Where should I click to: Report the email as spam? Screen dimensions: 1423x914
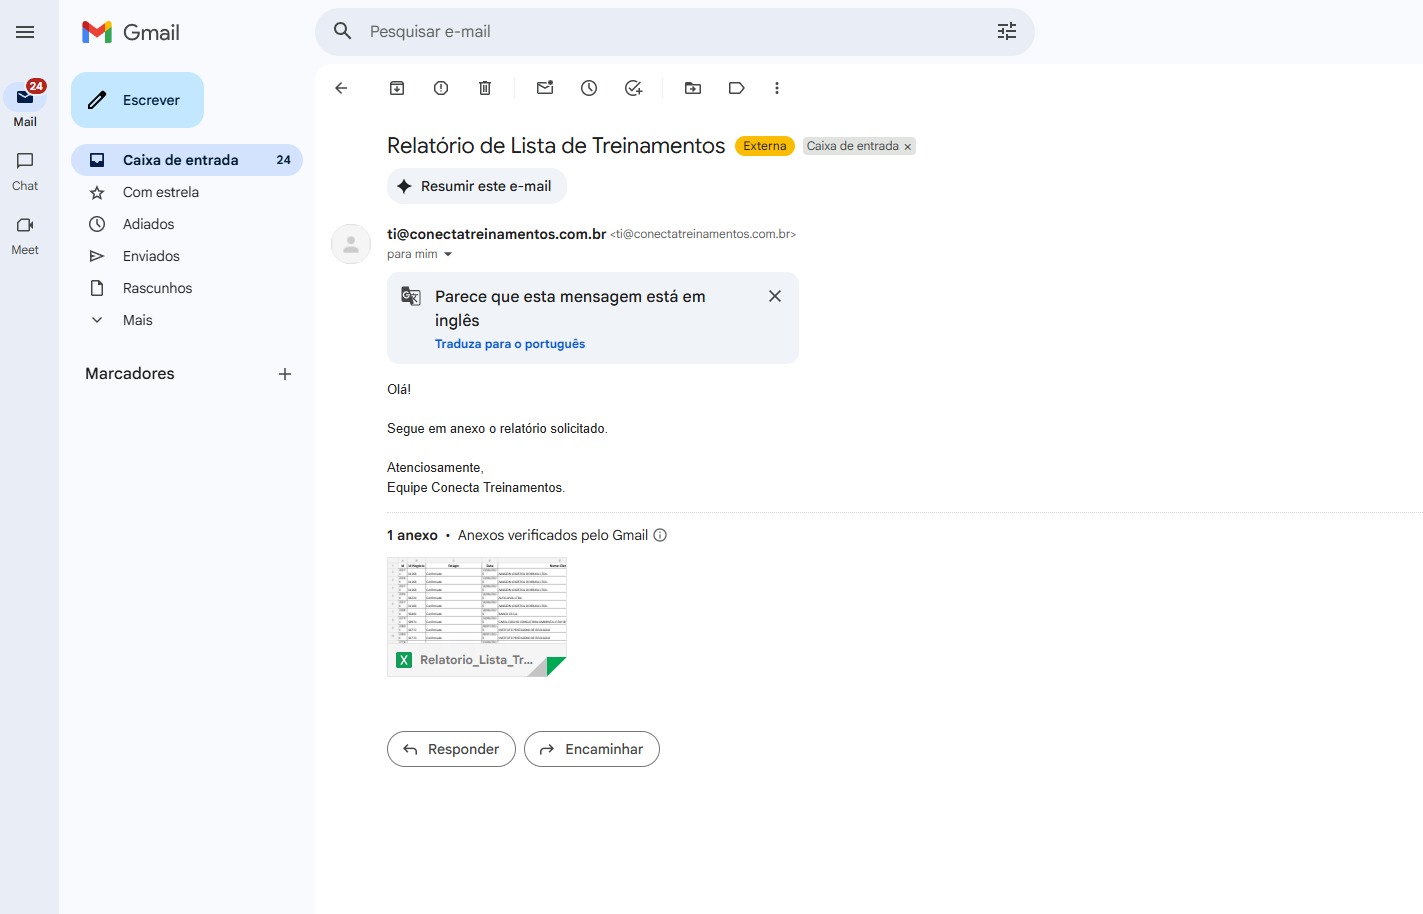click(x=441, y=88)
